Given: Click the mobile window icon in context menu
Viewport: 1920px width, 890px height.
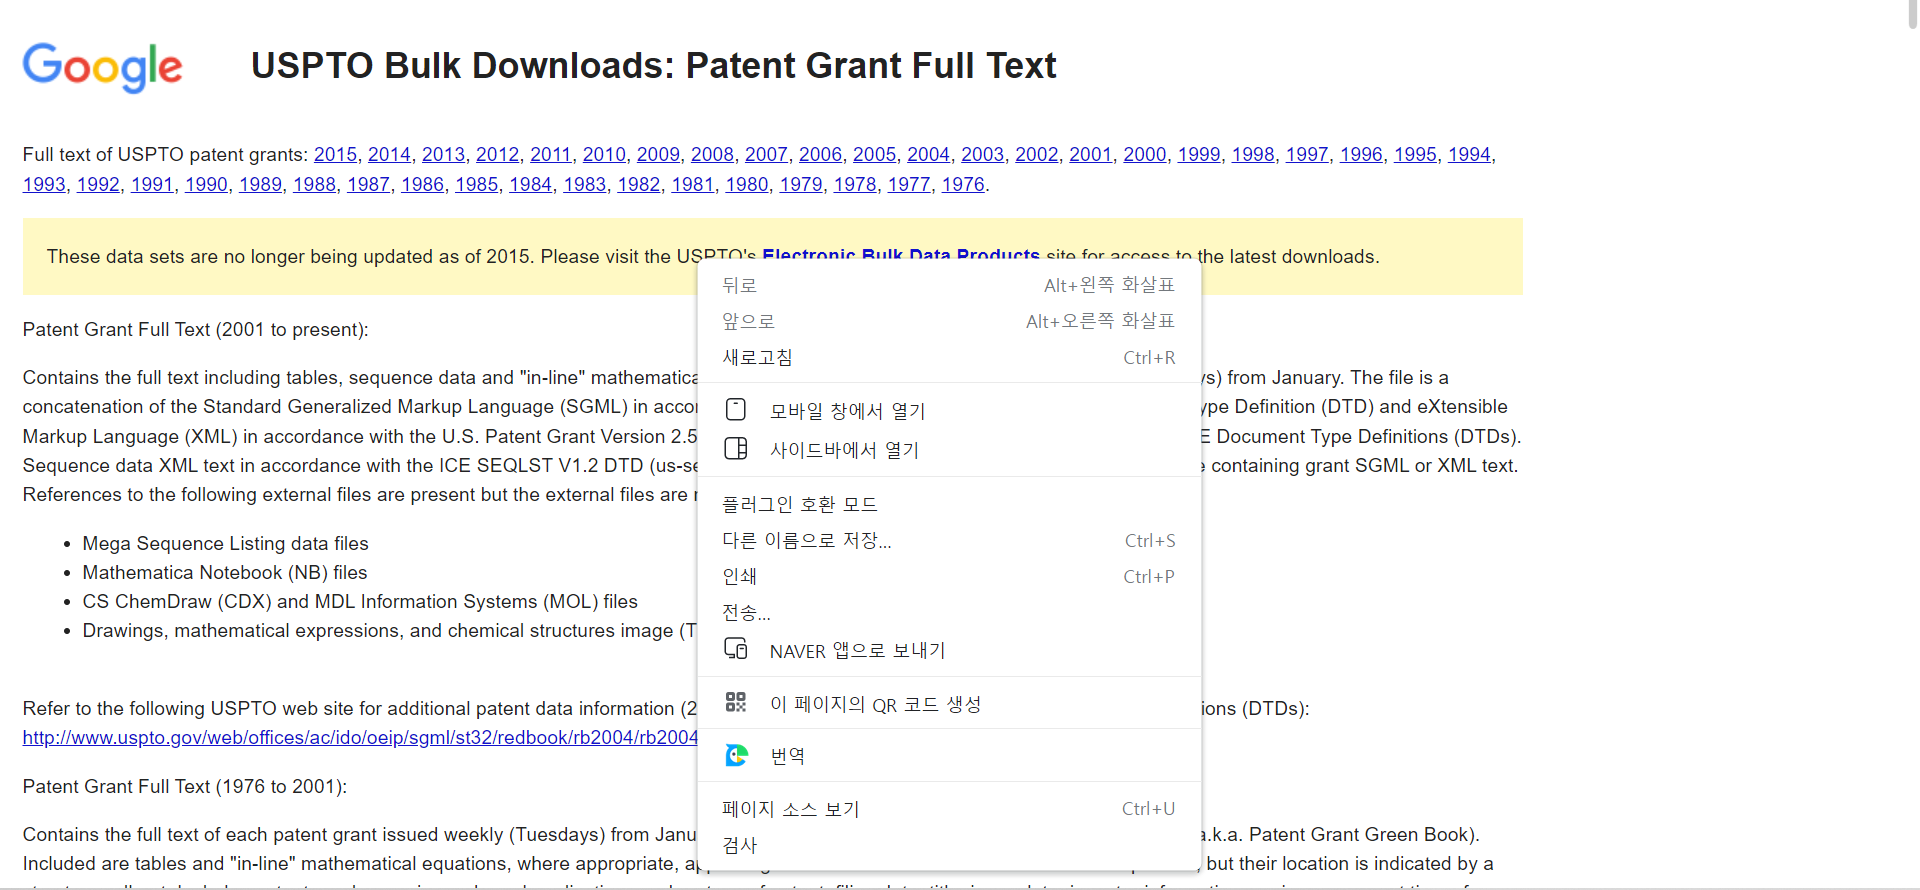Looking at the screenshot, I should (x=736, y=409).
